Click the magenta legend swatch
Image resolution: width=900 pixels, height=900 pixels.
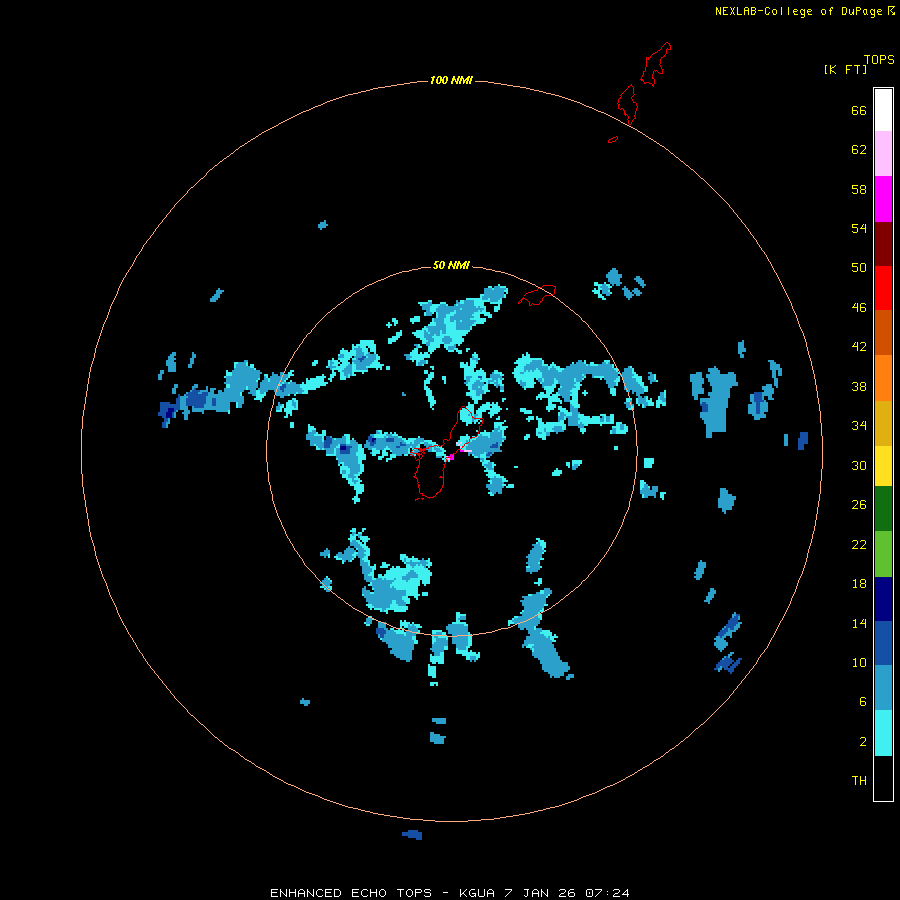click(883, 199)
